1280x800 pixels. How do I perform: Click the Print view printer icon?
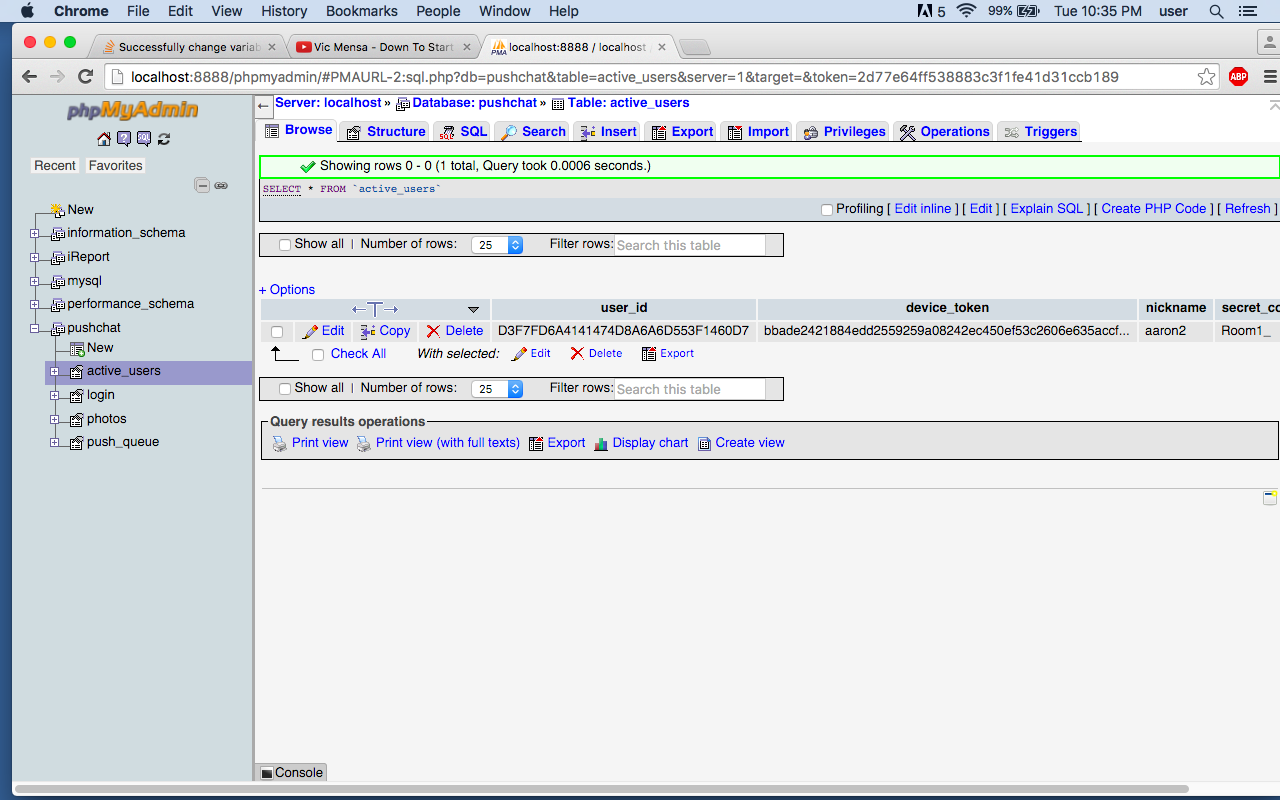pos(280,443)
